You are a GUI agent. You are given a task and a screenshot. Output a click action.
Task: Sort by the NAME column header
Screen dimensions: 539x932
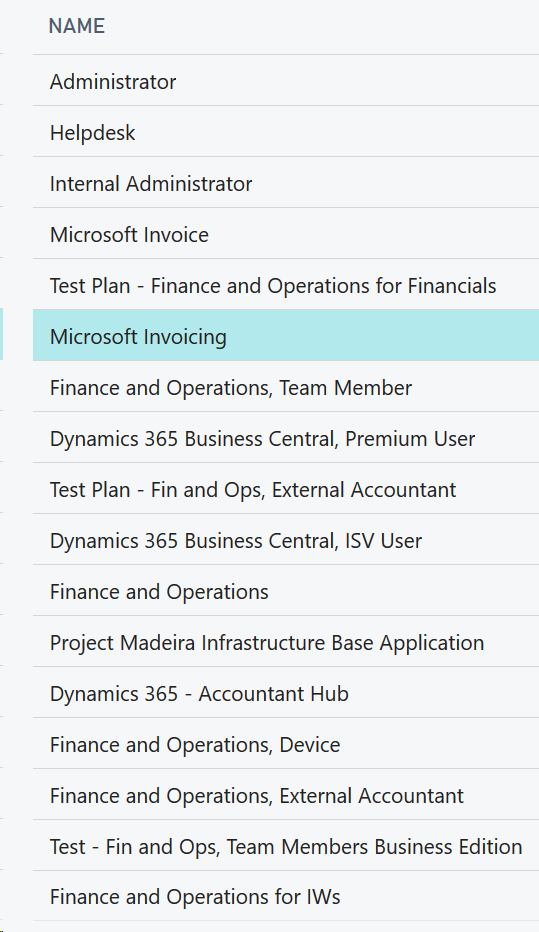[x=77, y=26]
